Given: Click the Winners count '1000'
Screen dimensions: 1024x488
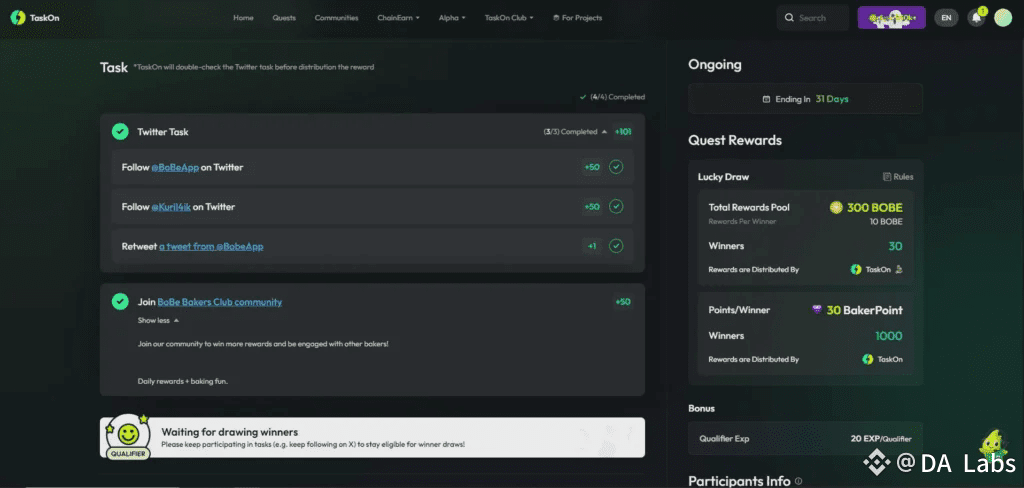Looking at the screenshot, I should pyautogui.click(x=889, y=336).
